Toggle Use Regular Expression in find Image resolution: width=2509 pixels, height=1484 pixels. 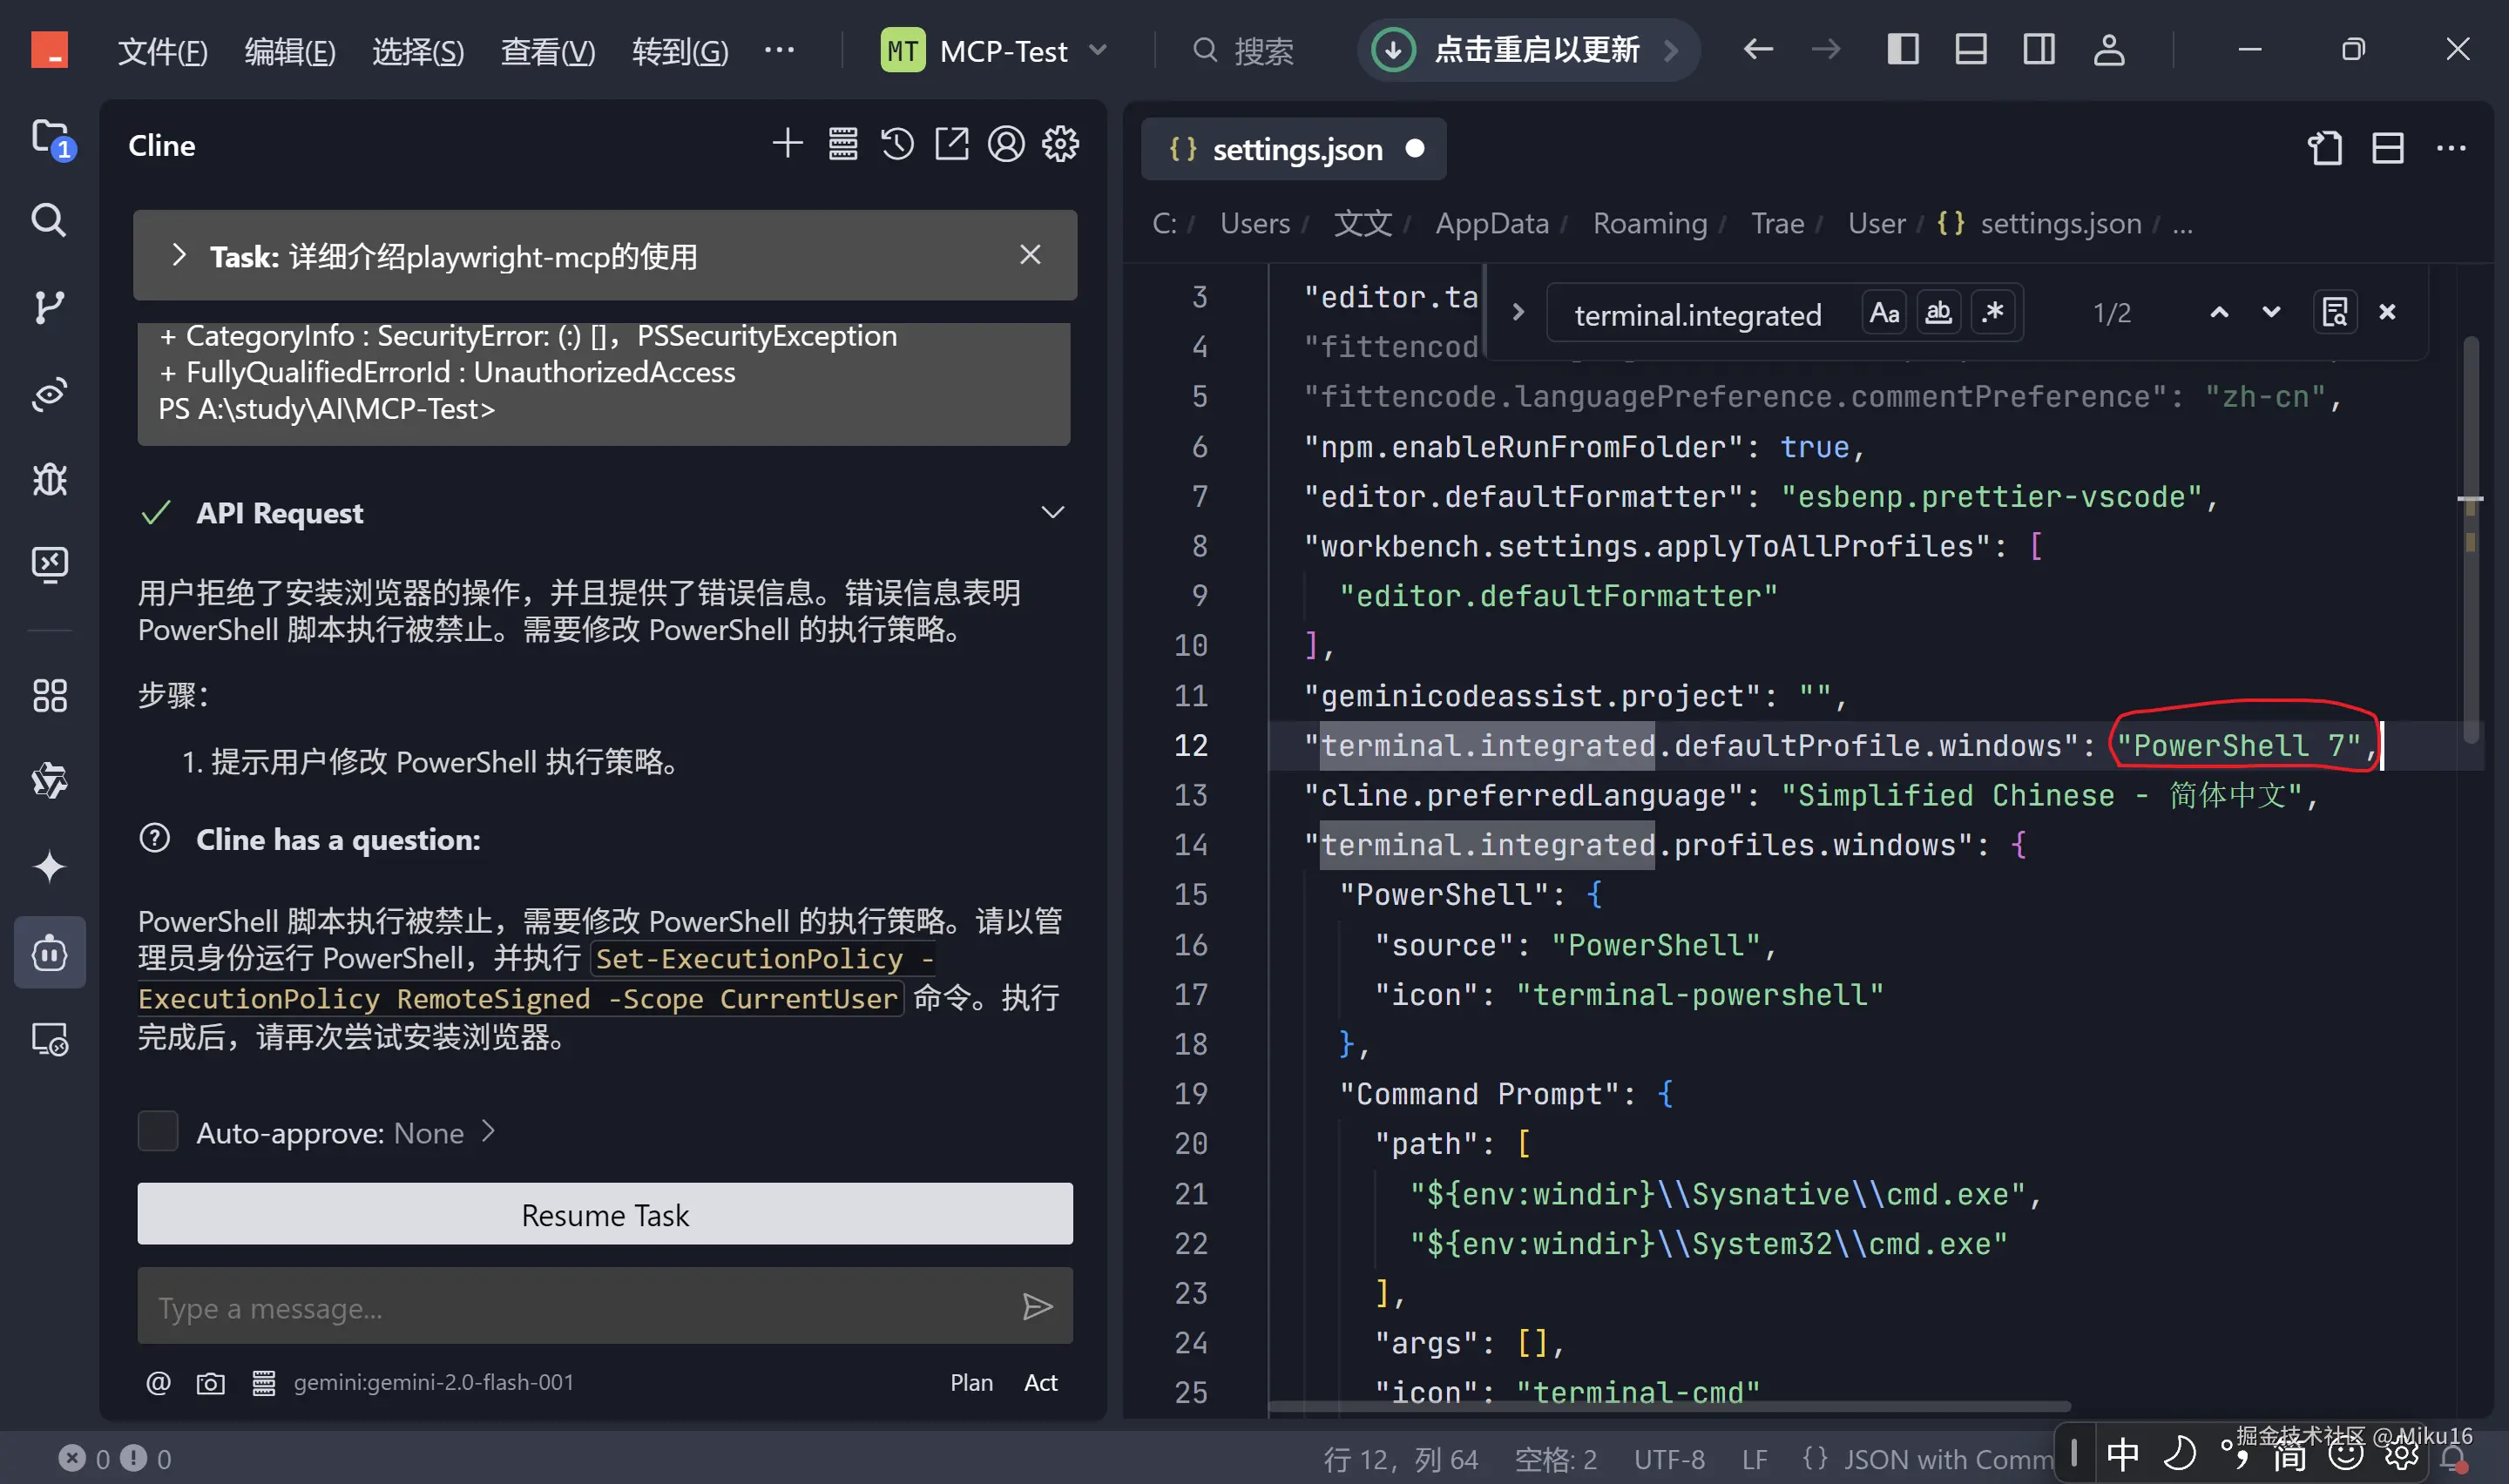1993,313
